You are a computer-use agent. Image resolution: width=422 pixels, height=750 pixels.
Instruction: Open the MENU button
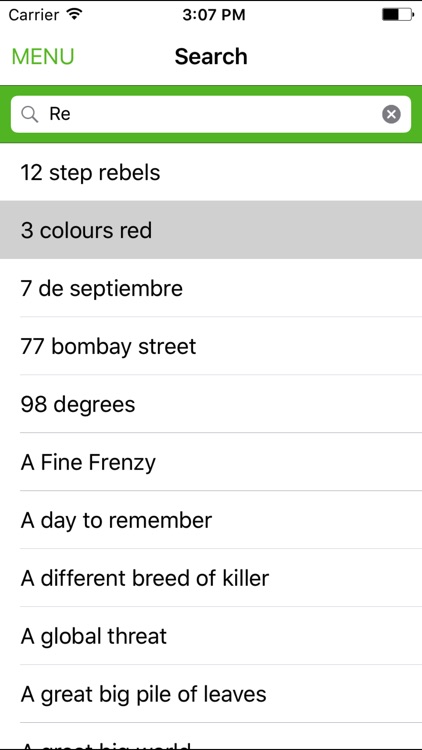pyautogui.click(x=43, y=56)
